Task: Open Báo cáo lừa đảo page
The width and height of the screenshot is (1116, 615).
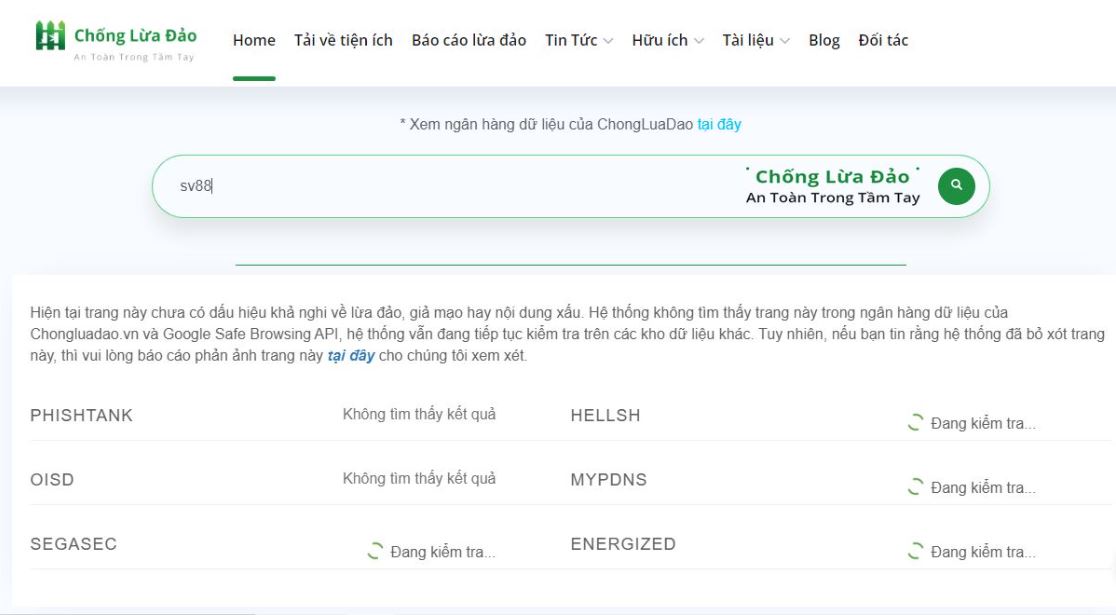Action: (x=469, y=41)
